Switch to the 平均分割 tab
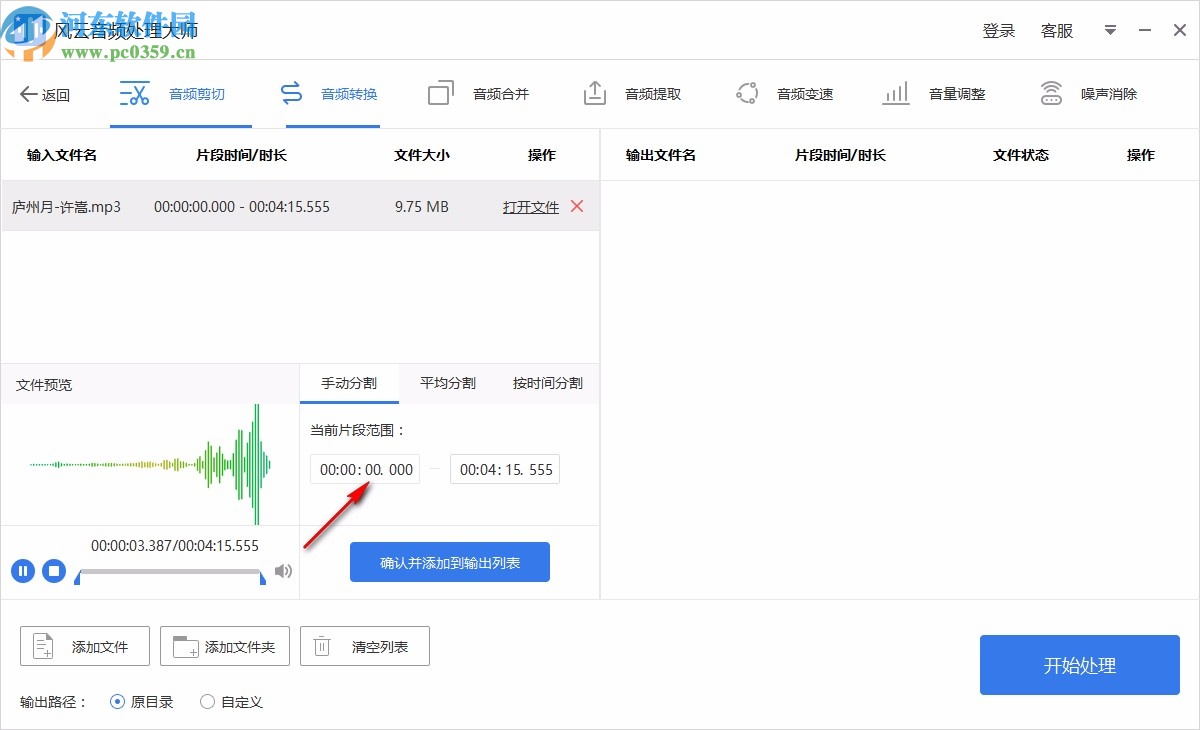1200x730 pixels. 446,383
